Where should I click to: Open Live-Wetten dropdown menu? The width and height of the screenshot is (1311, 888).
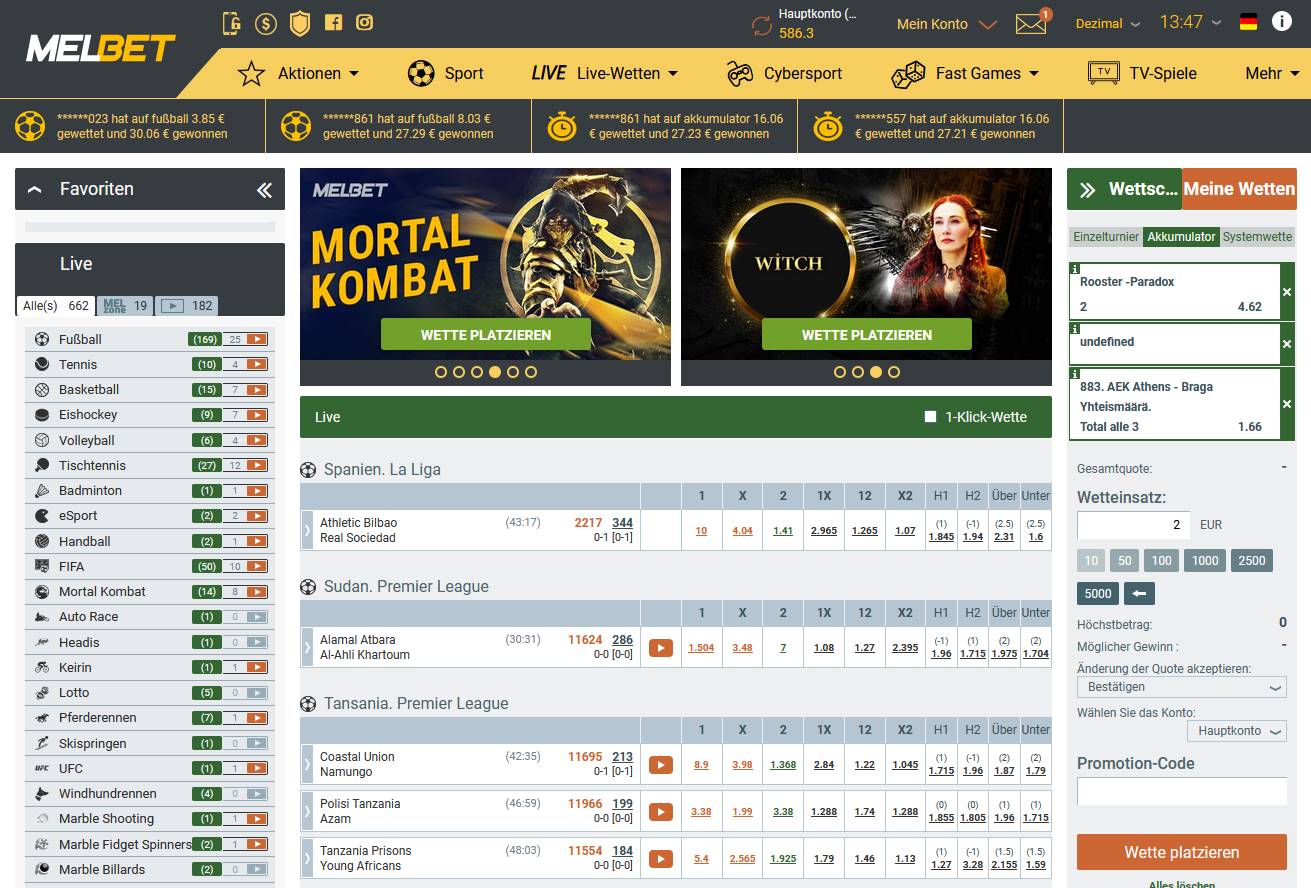[605, 73]
